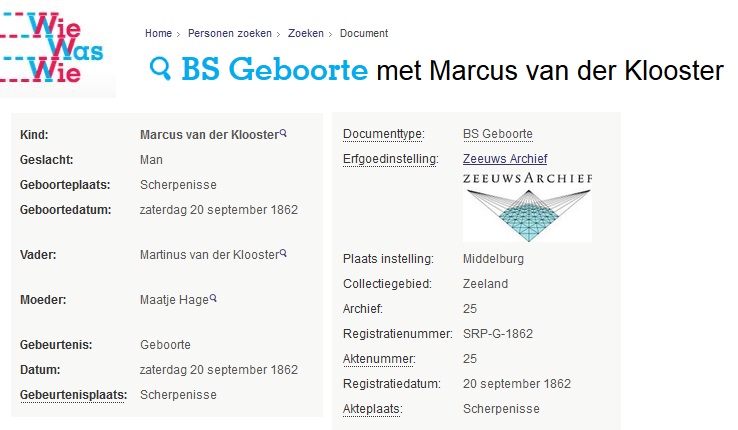This screenshot has height=430, width=738.
Task: Click the father name Martinus van der Klooster
Action: coord(209,255)
